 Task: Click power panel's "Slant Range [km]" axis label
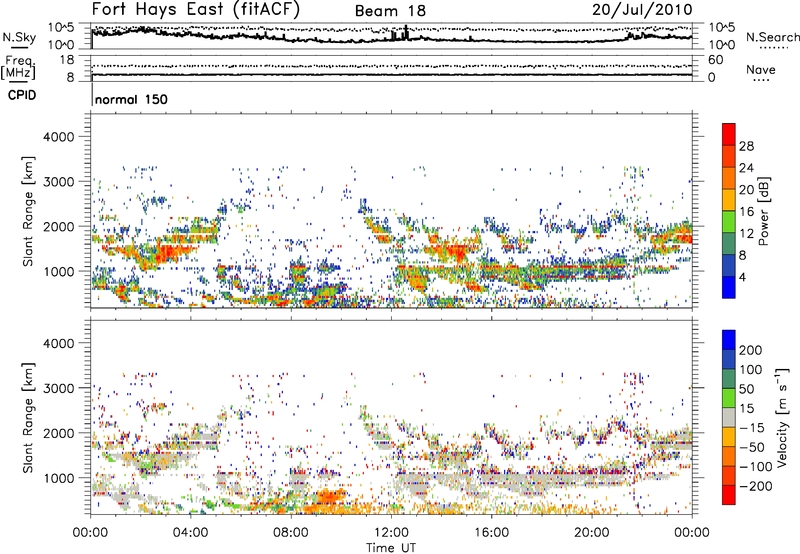[28, 211]
